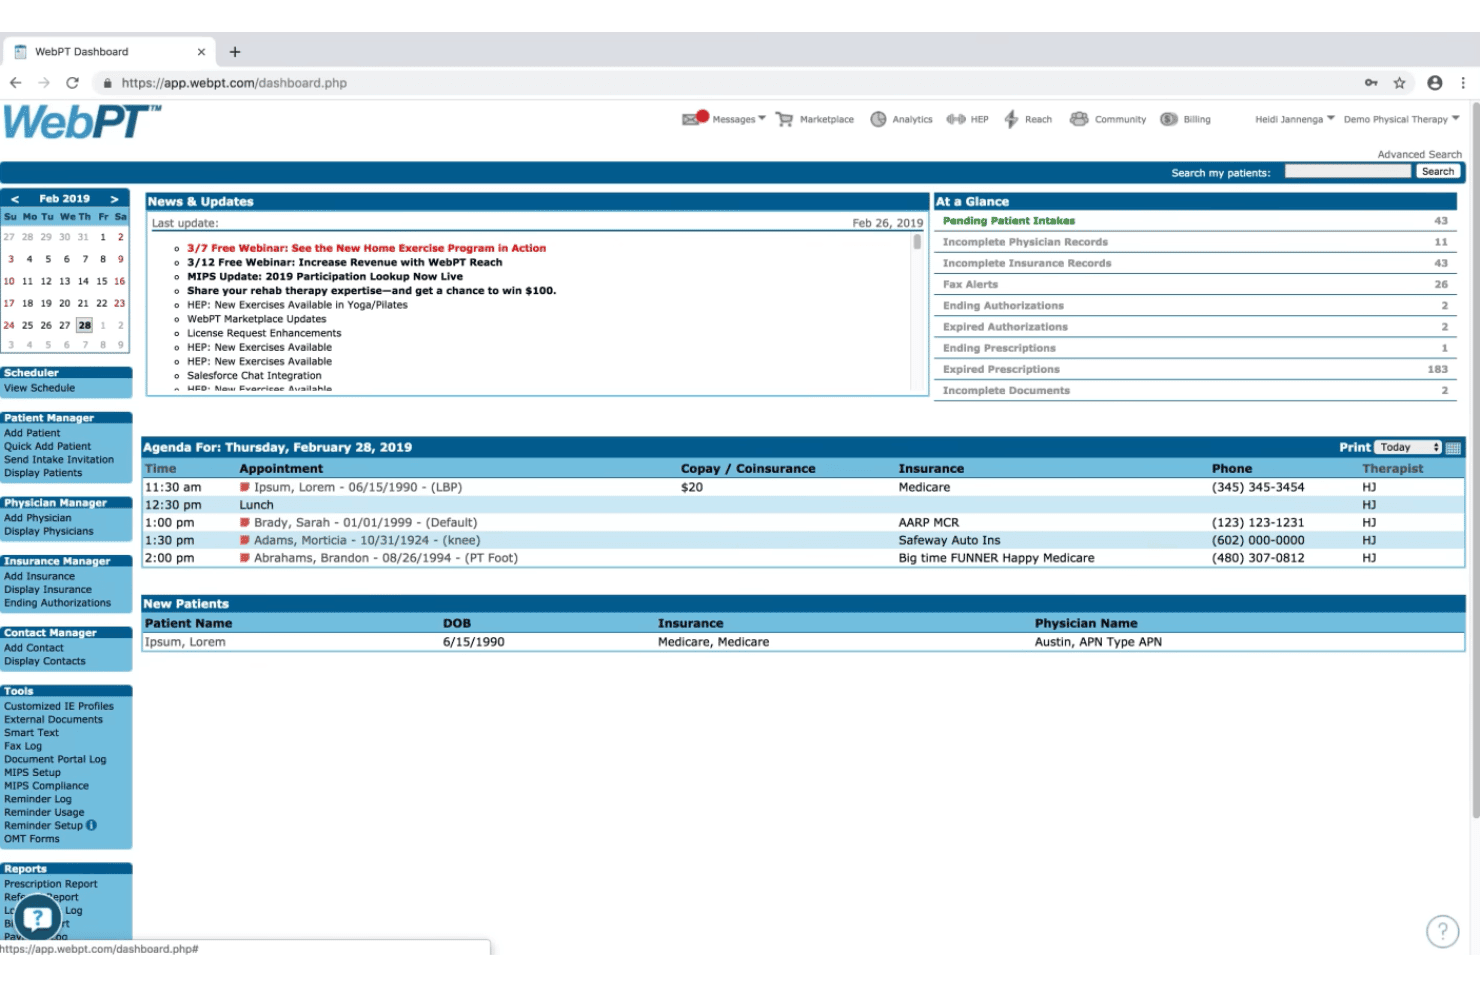Open the Today agenda date dropdown
The width and height of the screenshot is (1480, 987).
tap(1408, 448)
